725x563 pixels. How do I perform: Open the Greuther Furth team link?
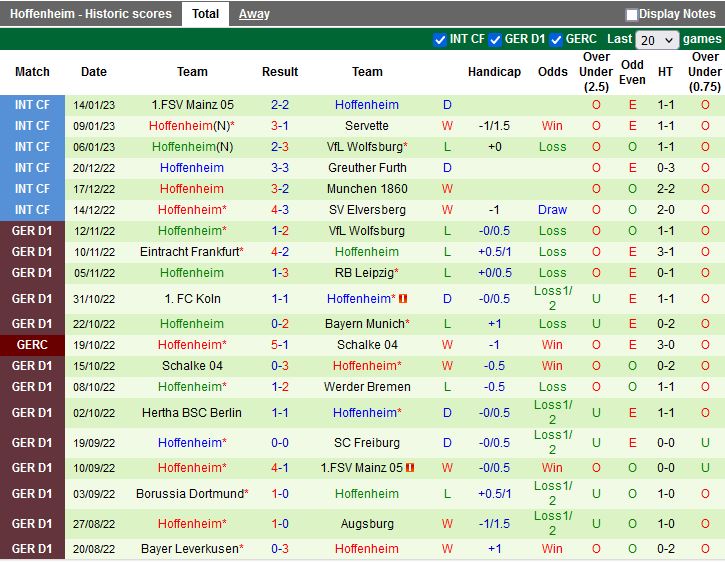367,168
